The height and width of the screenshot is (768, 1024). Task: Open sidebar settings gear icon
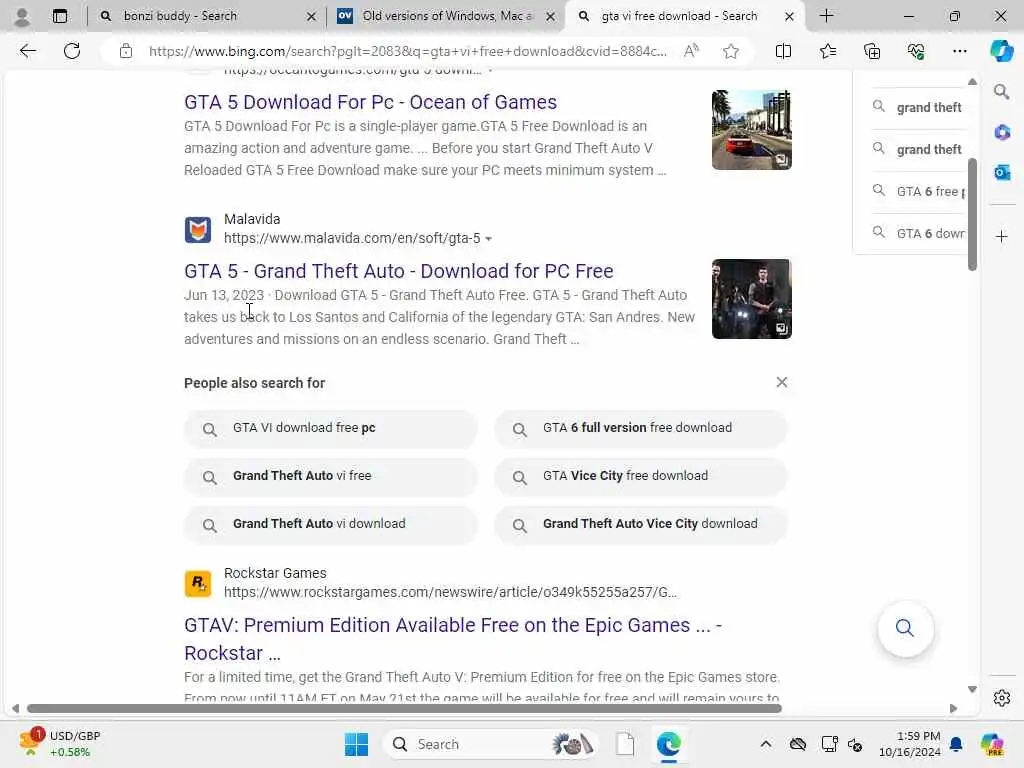(1002, 698)
